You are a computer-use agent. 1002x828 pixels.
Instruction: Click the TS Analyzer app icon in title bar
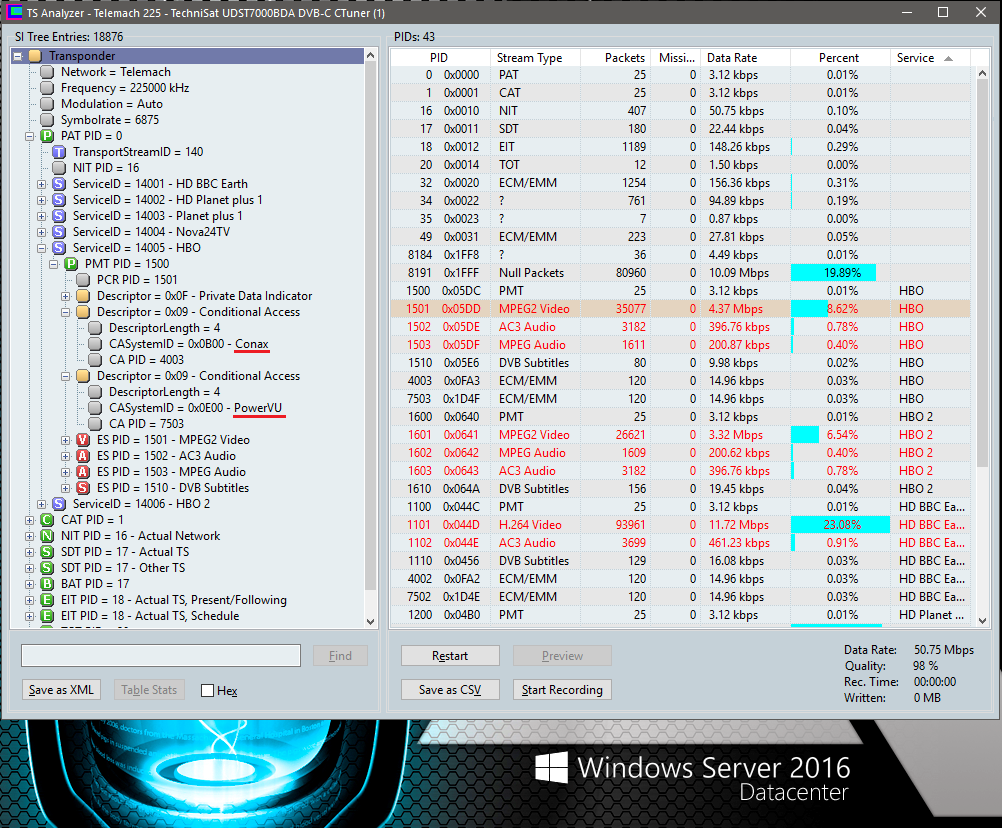[x=14, y=12]
